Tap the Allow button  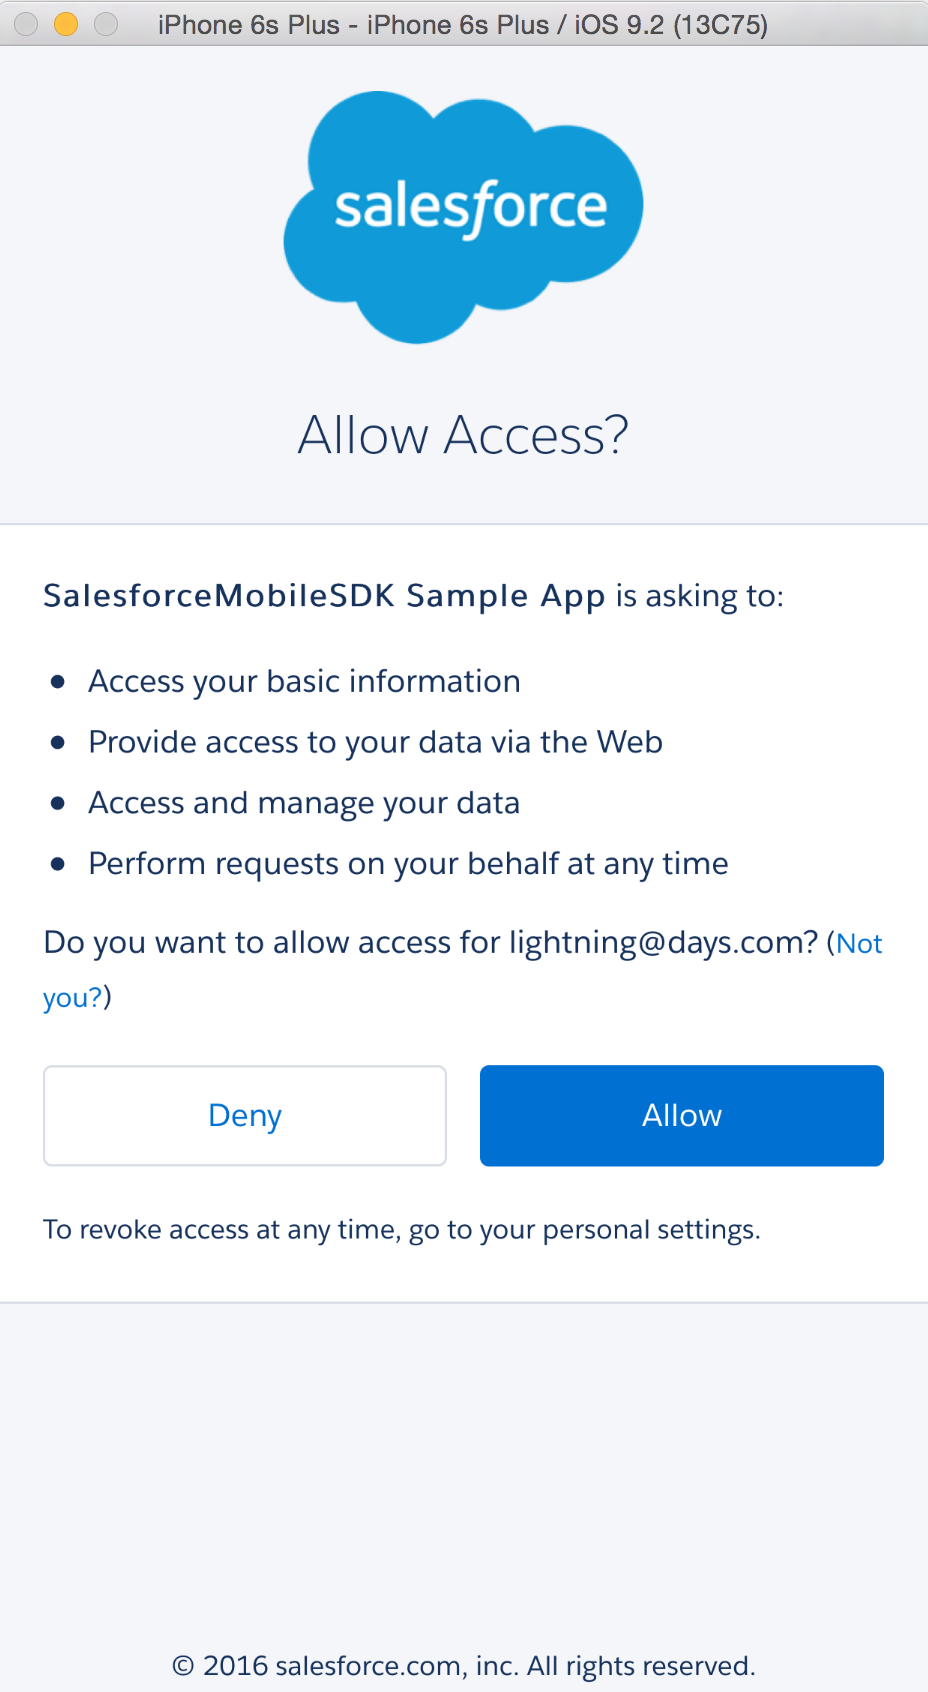pos(682,1115)
